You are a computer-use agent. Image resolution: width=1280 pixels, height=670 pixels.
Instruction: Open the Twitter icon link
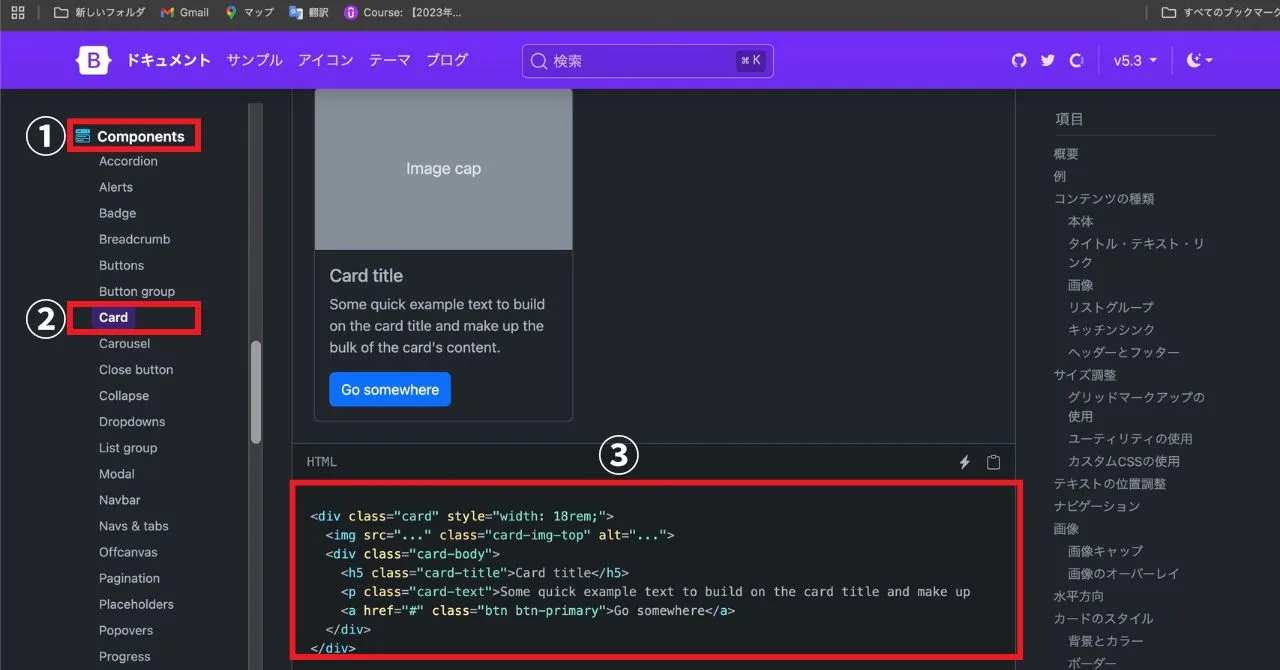click(x=1048, y=60)
